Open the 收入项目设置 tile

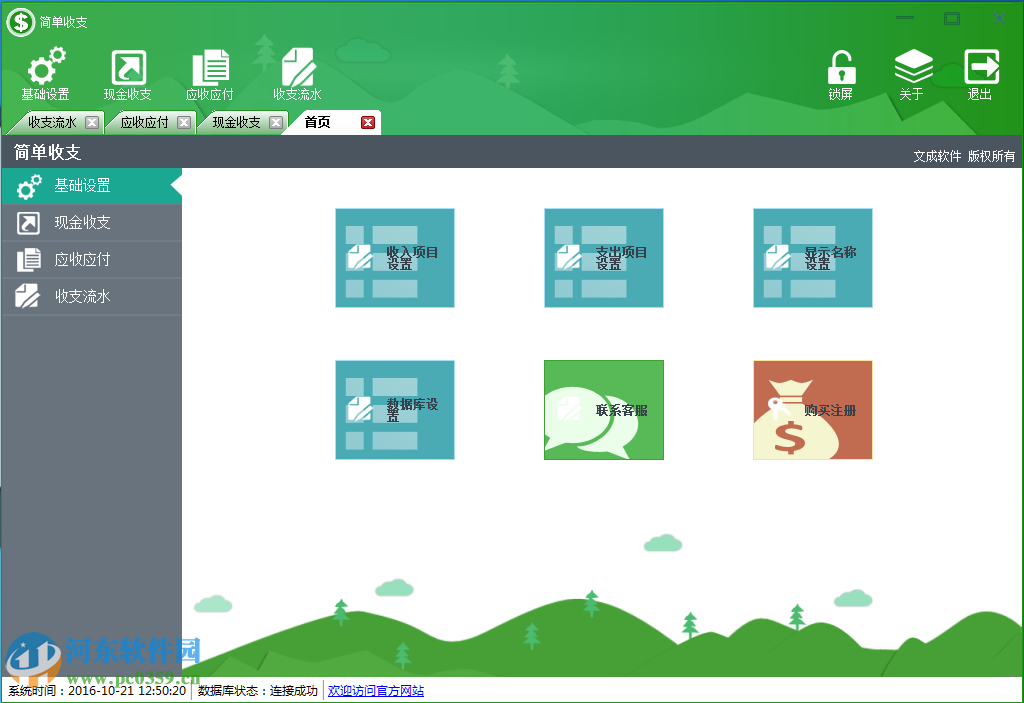click(395, 258)
